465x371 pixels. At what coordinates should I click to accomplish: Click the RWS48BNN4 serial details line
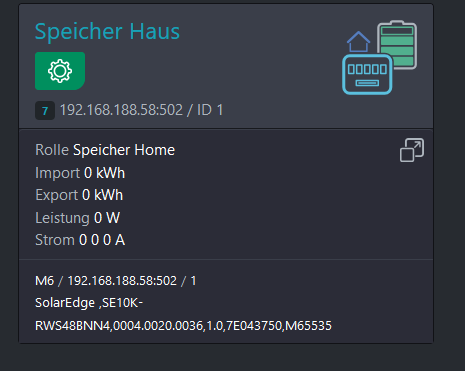[183, 326]
